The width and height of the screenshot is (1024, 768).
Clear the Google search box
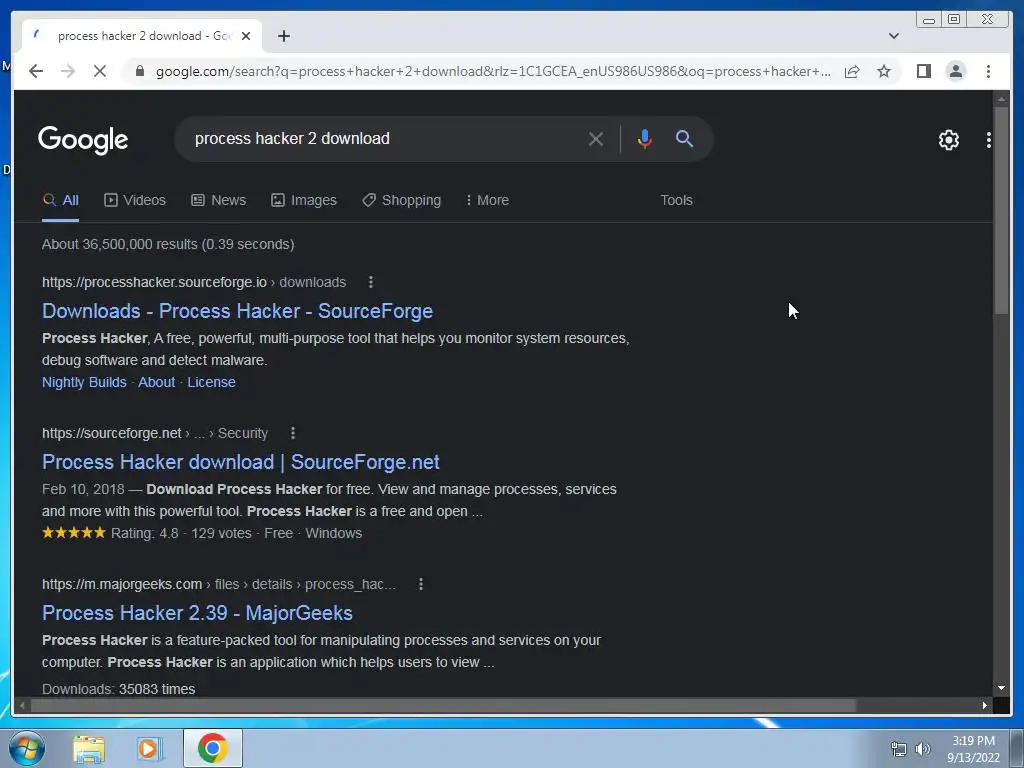pos(596,138)
